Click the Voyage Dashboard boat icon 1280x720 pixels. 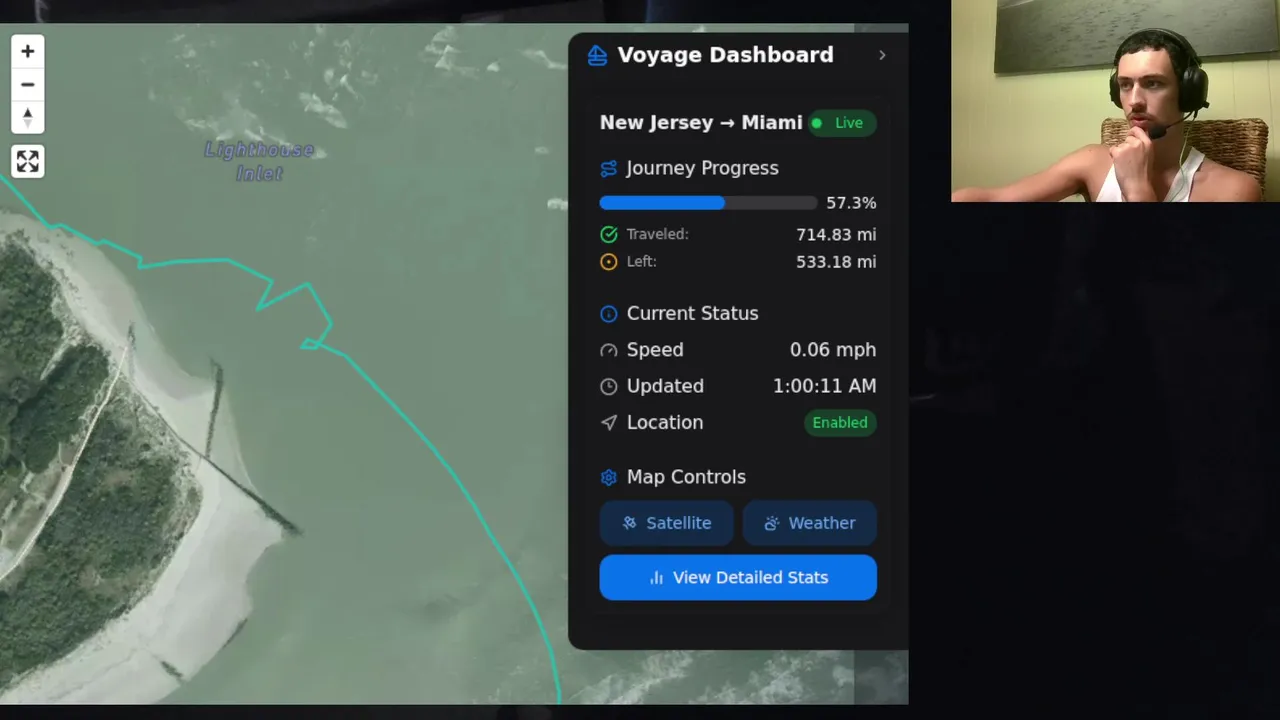pyautogui.click(x=597, y=55)
